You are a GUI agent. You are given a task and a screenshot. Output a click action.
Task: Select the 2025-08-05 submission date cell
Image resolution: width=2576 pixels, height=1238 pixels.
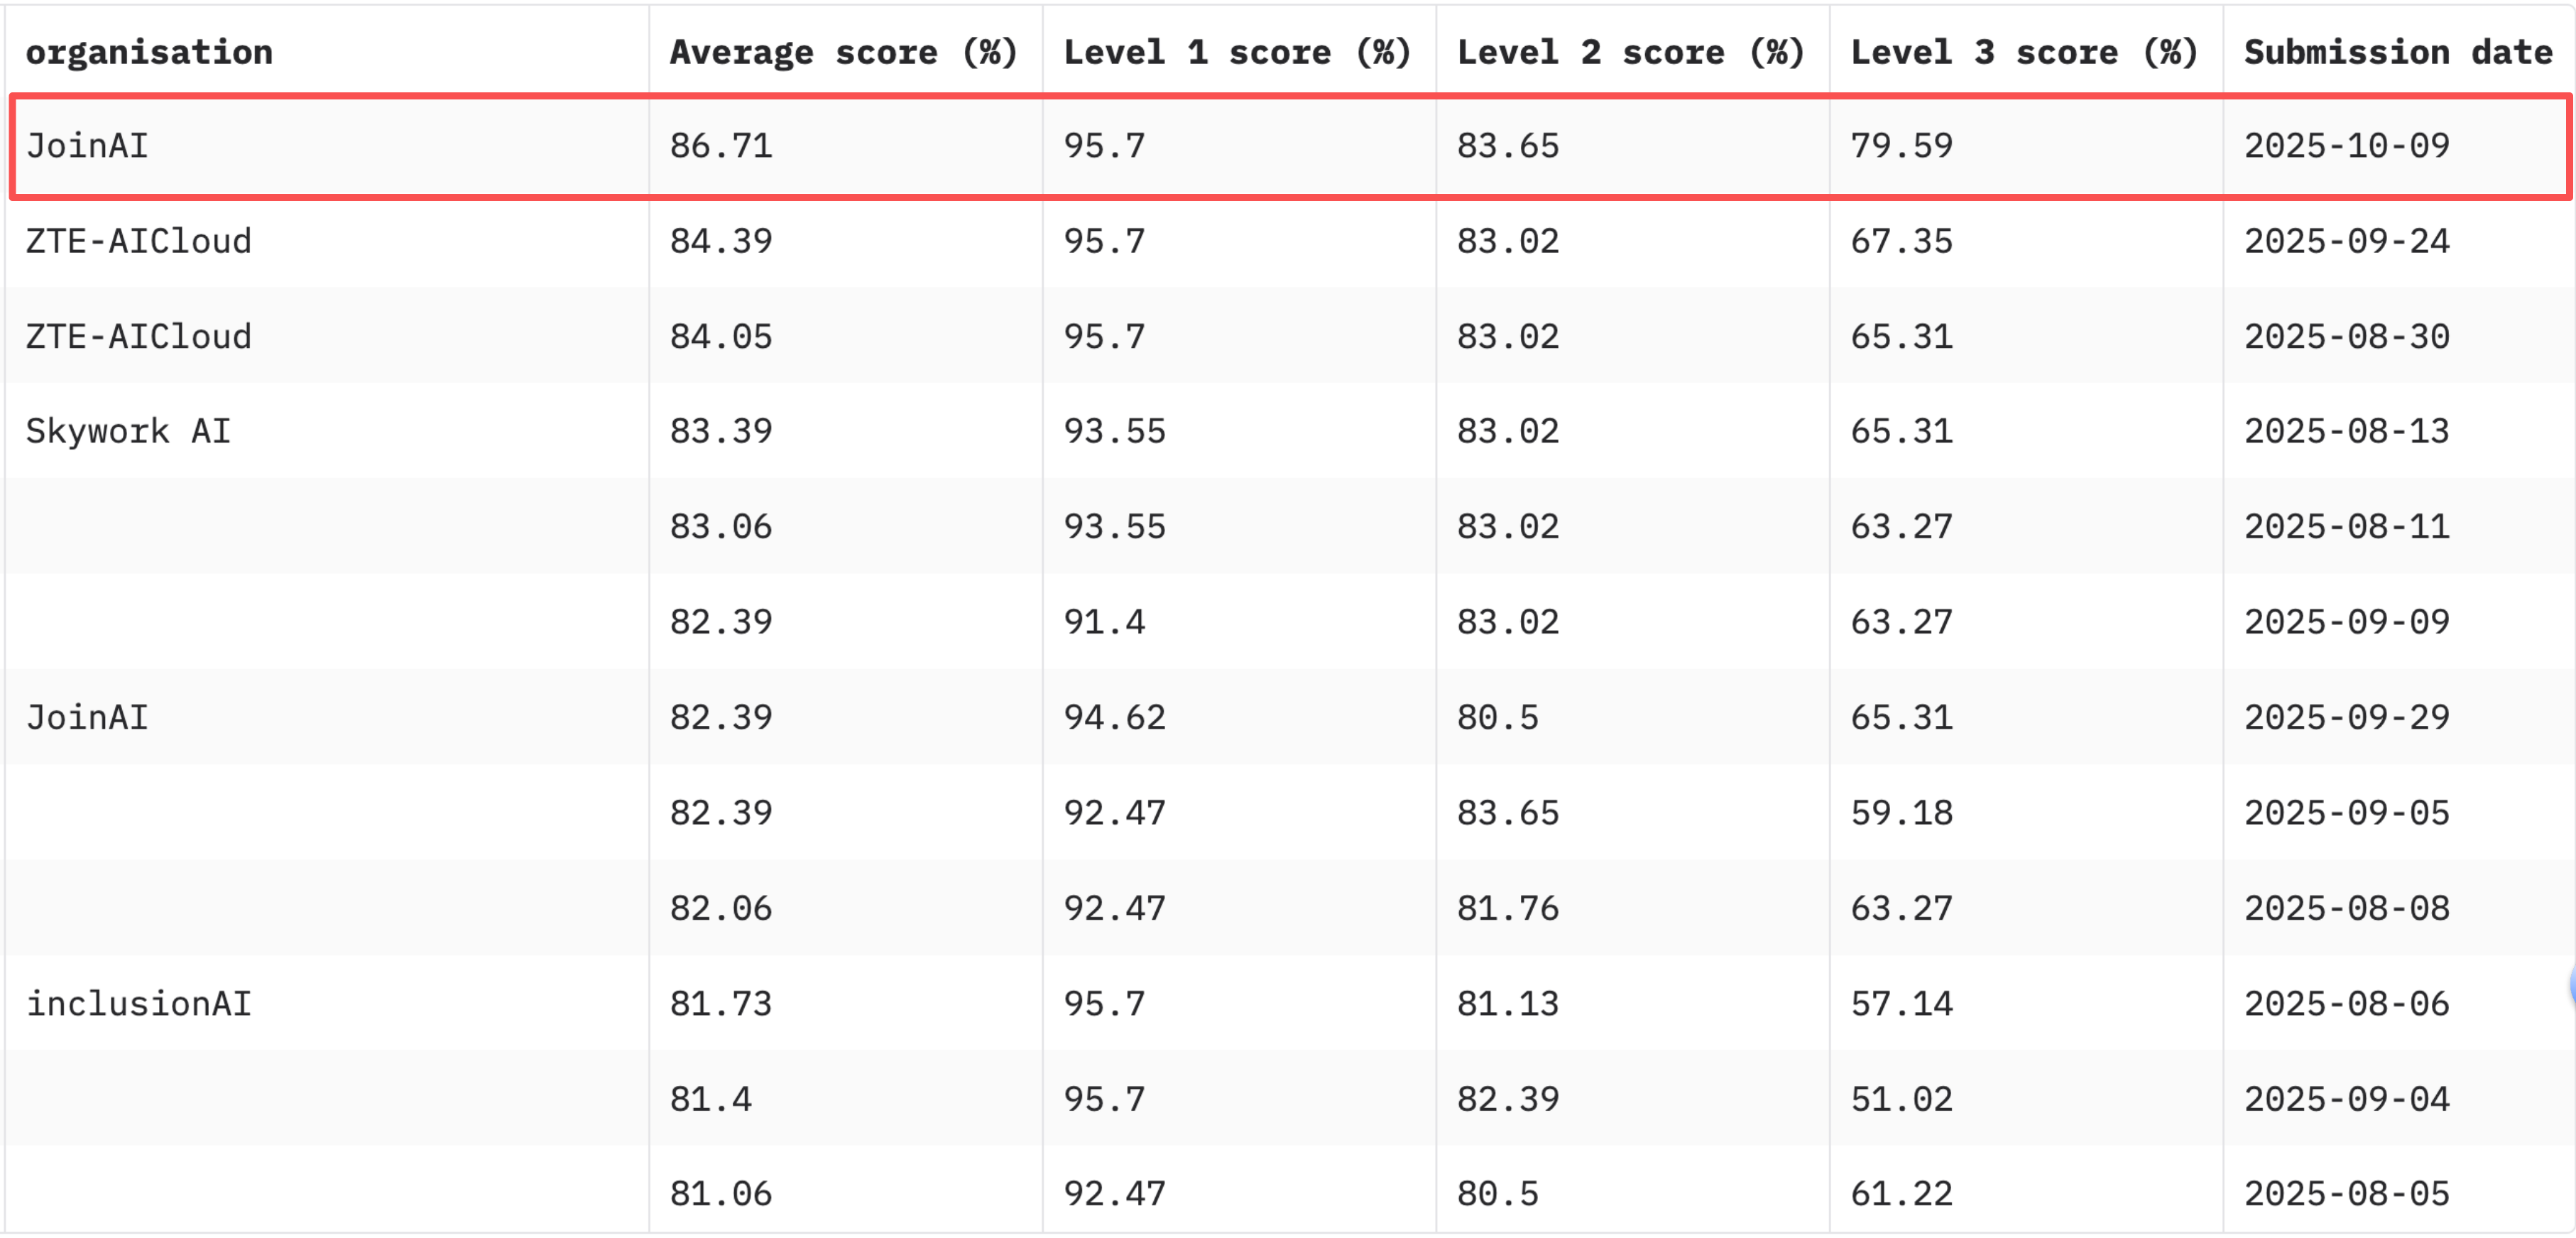coord(2346,1193)
